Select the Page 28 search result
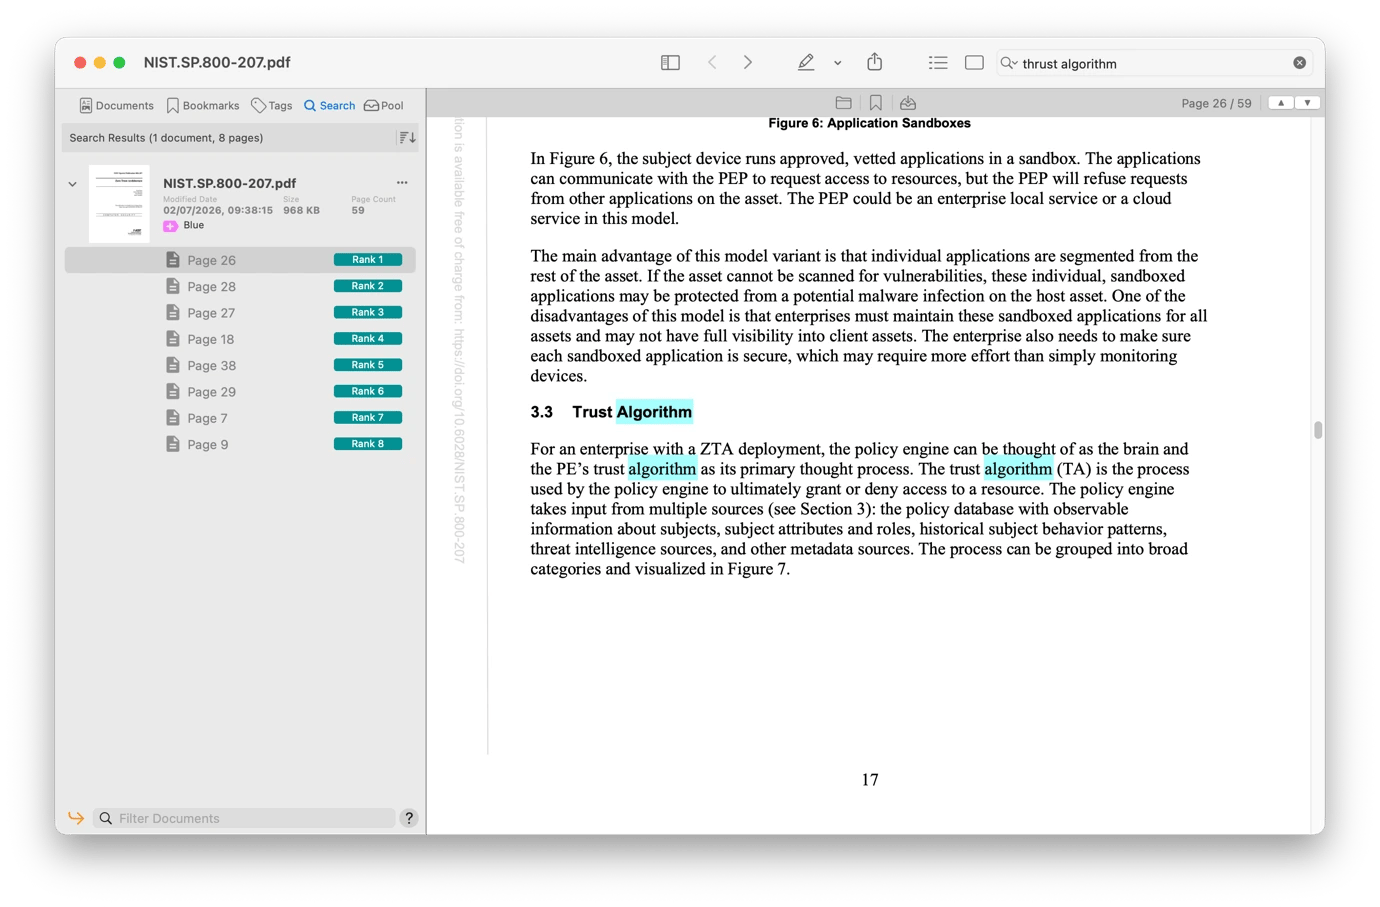 pos(240,286)
